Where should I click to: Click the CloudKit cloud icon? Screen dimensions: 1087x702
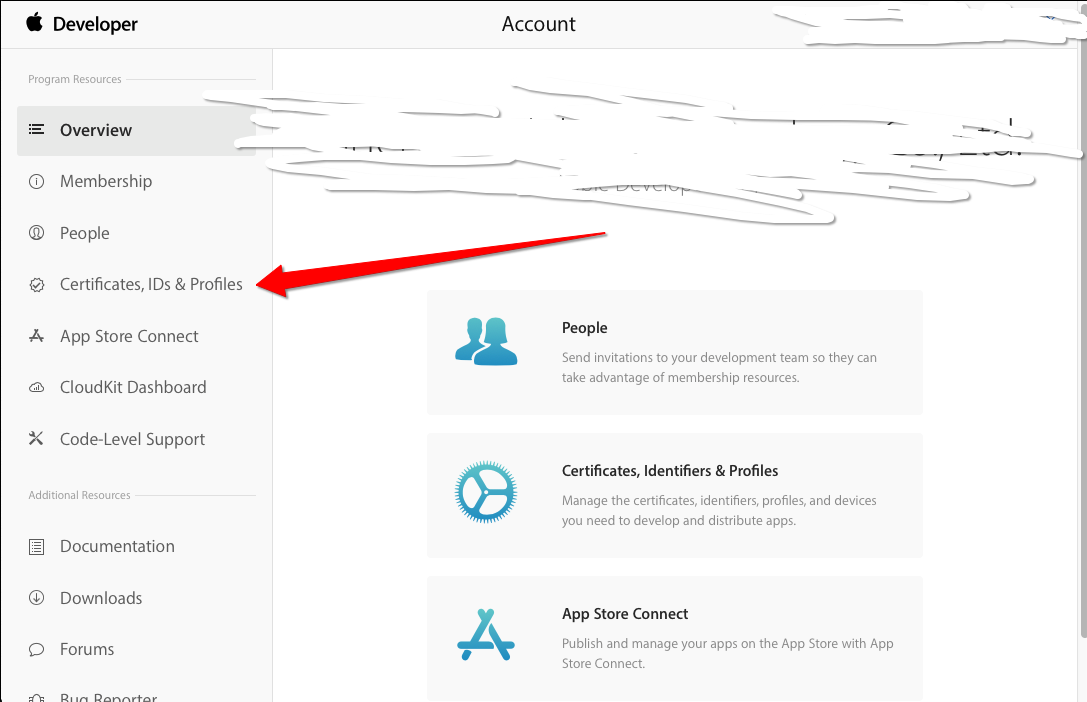click(x=36, y=387)
